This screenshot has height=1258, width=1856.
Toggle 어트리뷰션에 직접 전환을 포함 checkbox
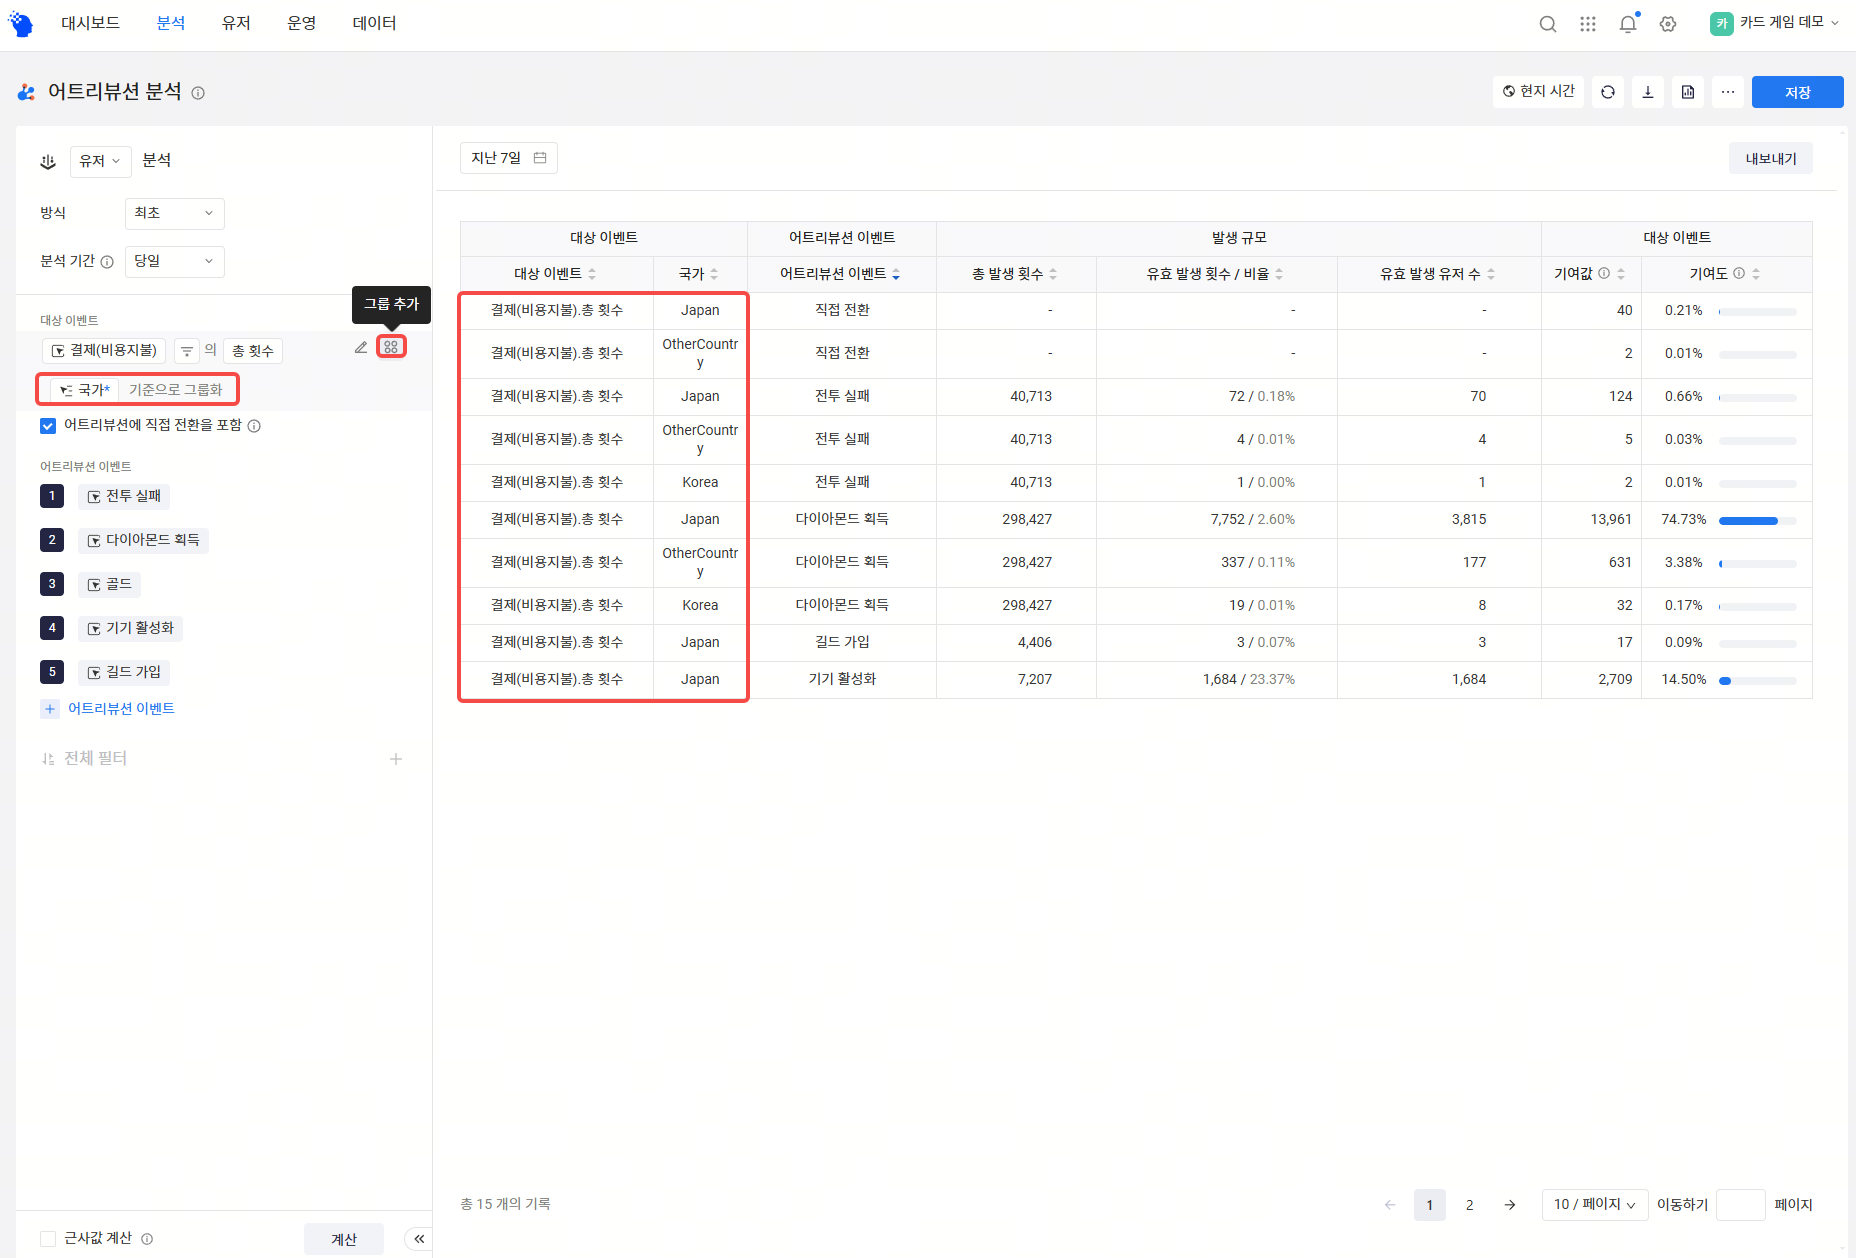tap(48, 426)
